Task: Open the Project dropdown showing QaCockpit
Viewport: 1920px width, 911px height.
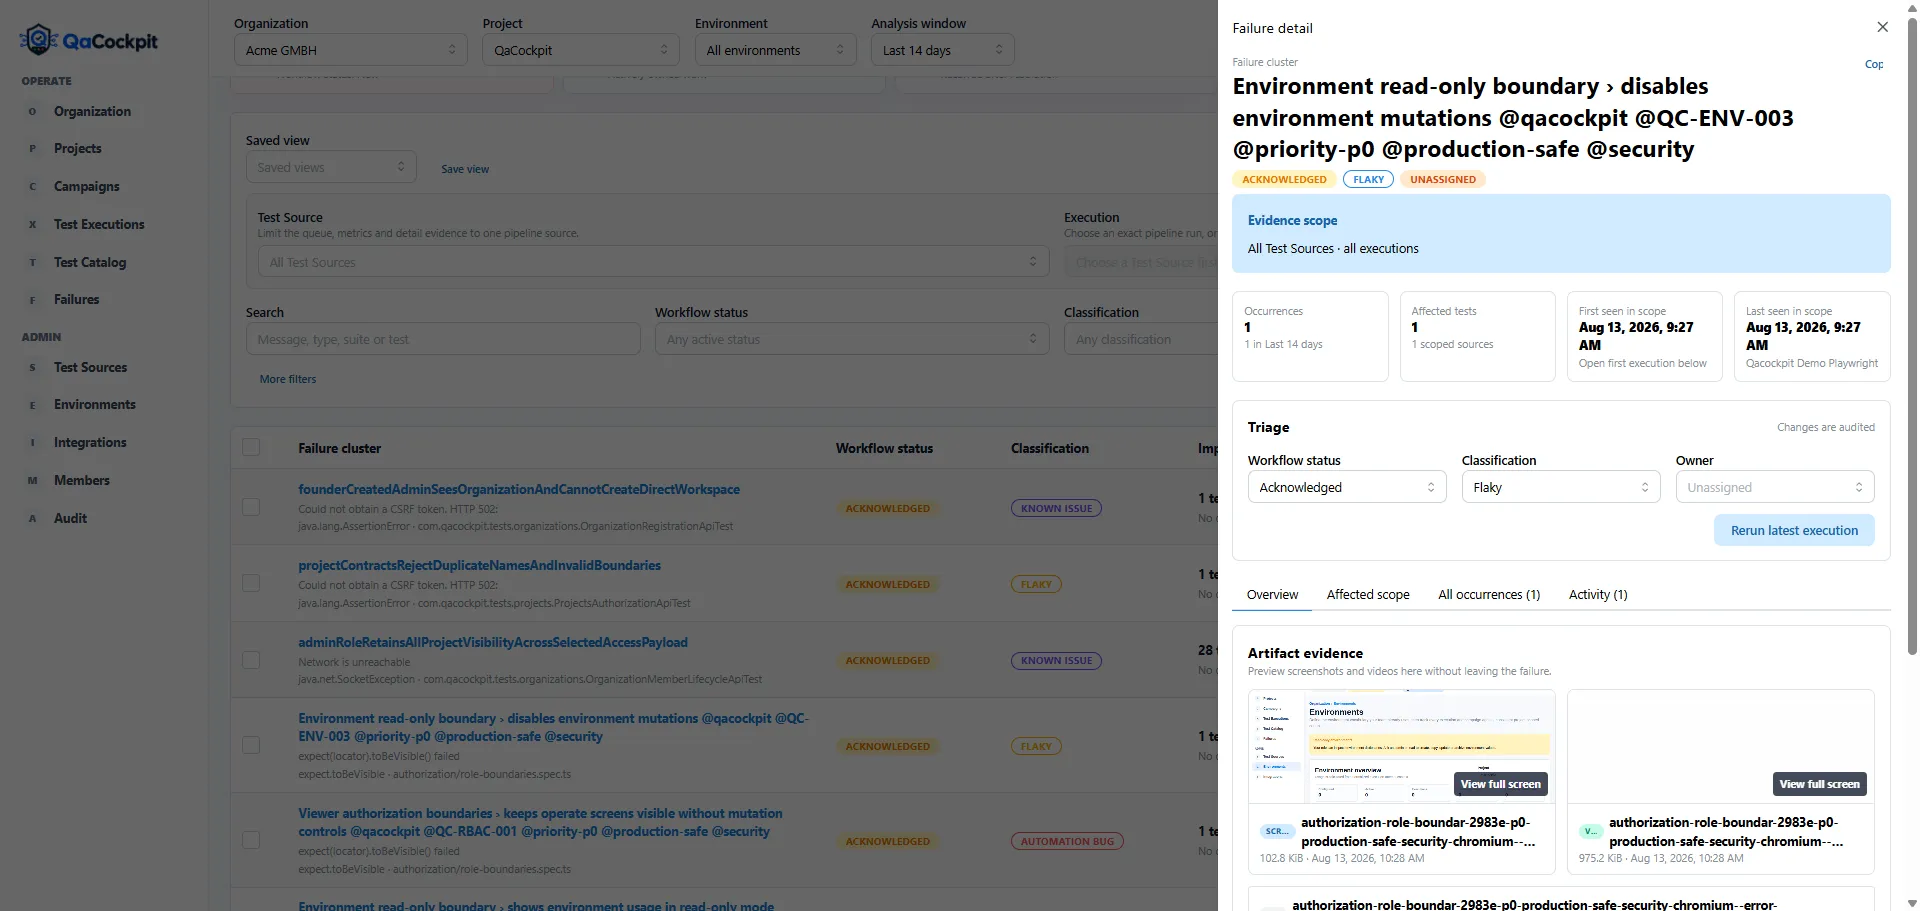Action: [x=580, y=50]
